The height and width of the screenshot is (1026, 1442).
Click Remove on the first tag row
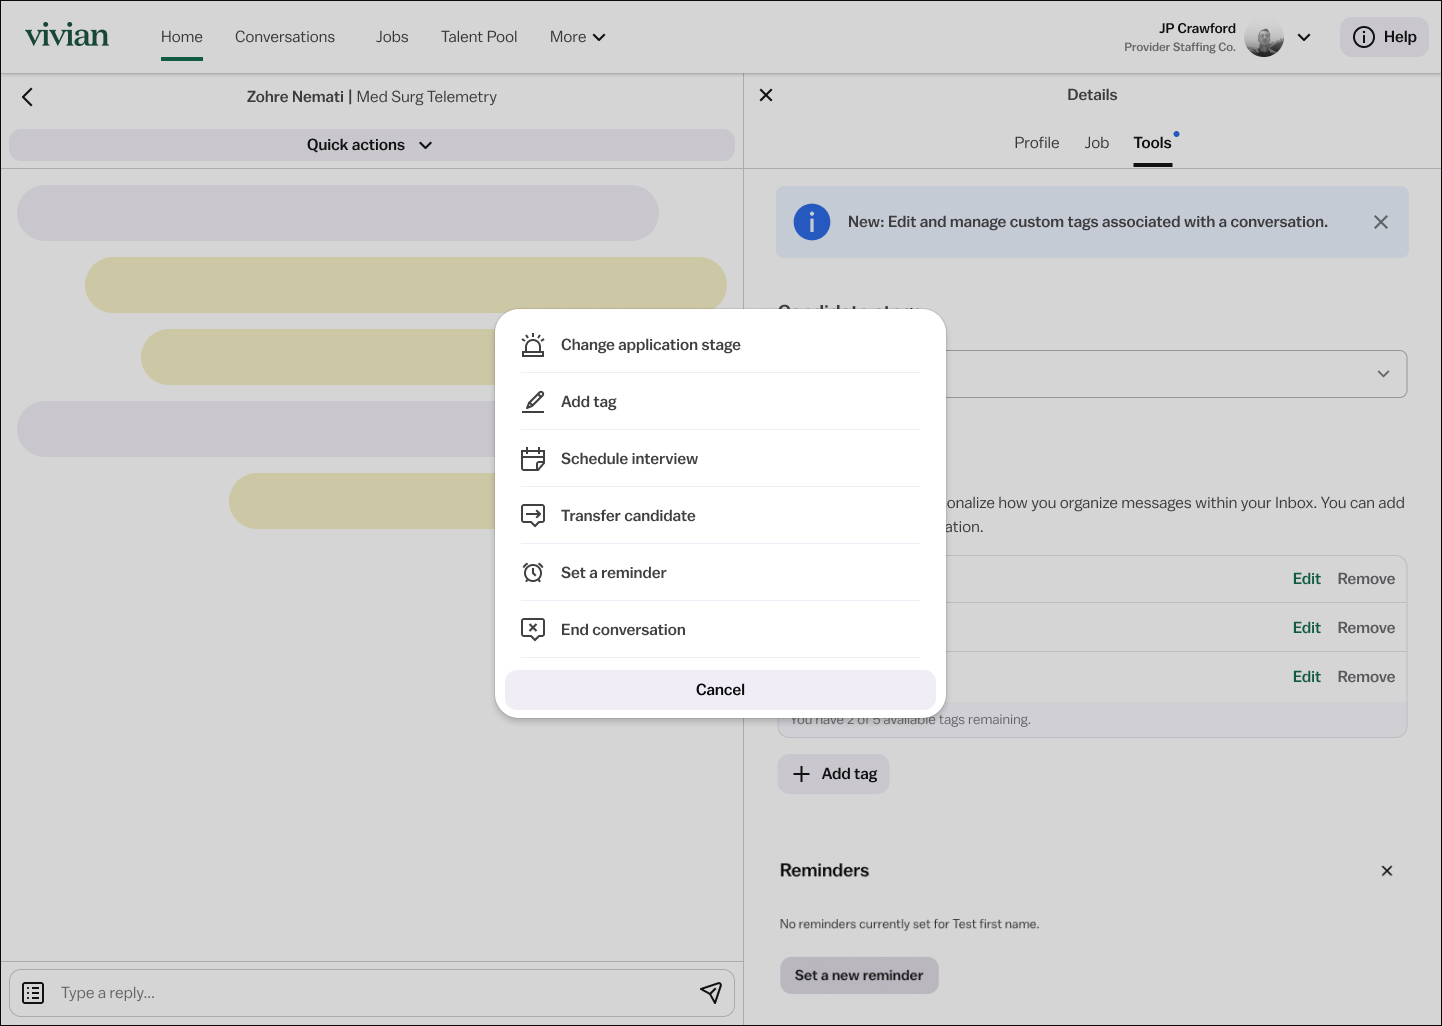(x=1366, y=579)
